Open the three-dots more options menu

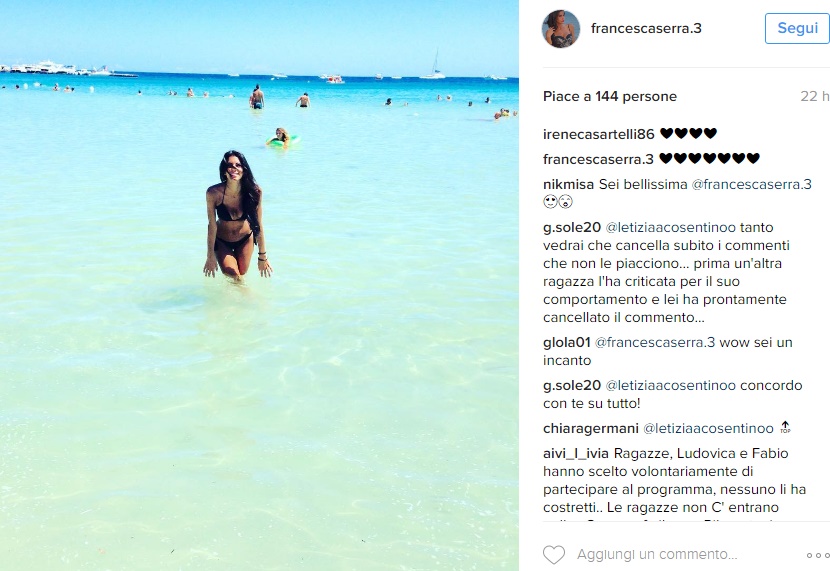tap(818, 555)
